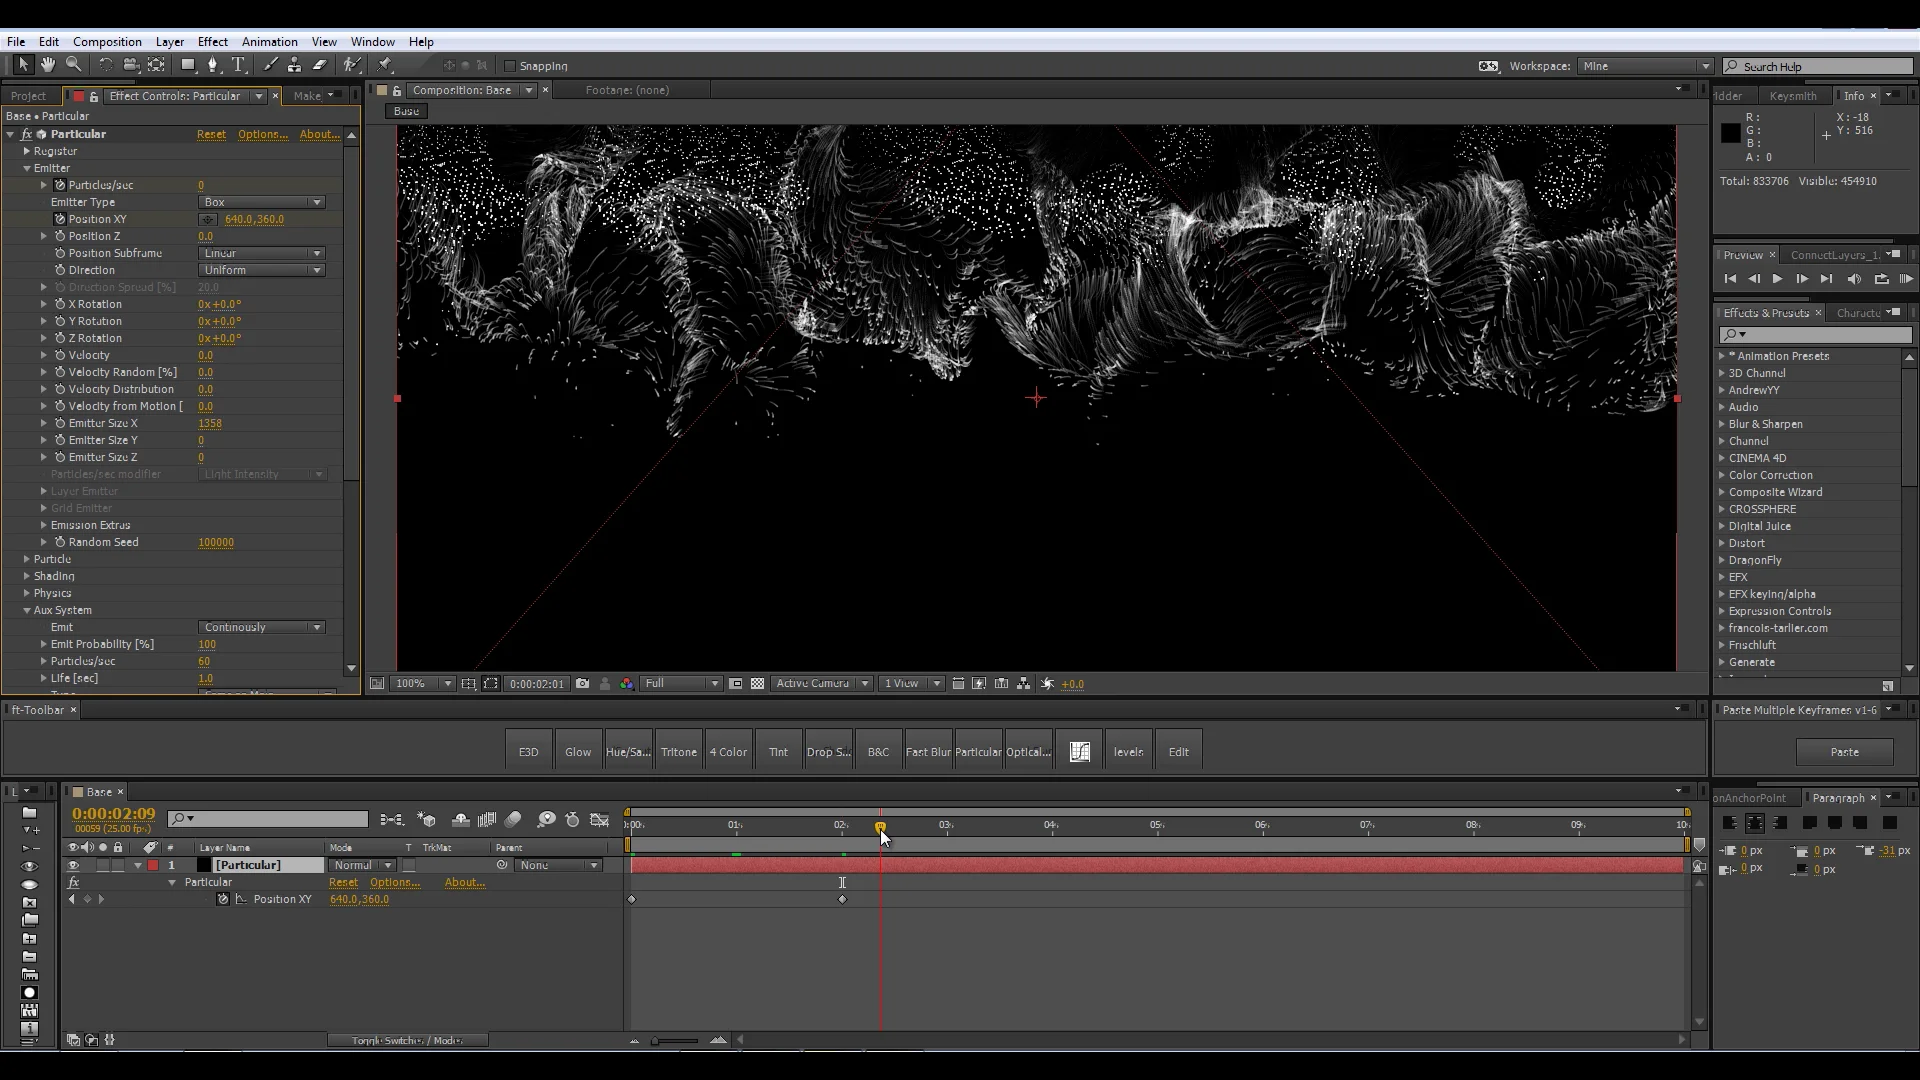Viewport: 1920px width, 1080px height.
Task: Click the Options button for Particular
Action: coord(262,135)
